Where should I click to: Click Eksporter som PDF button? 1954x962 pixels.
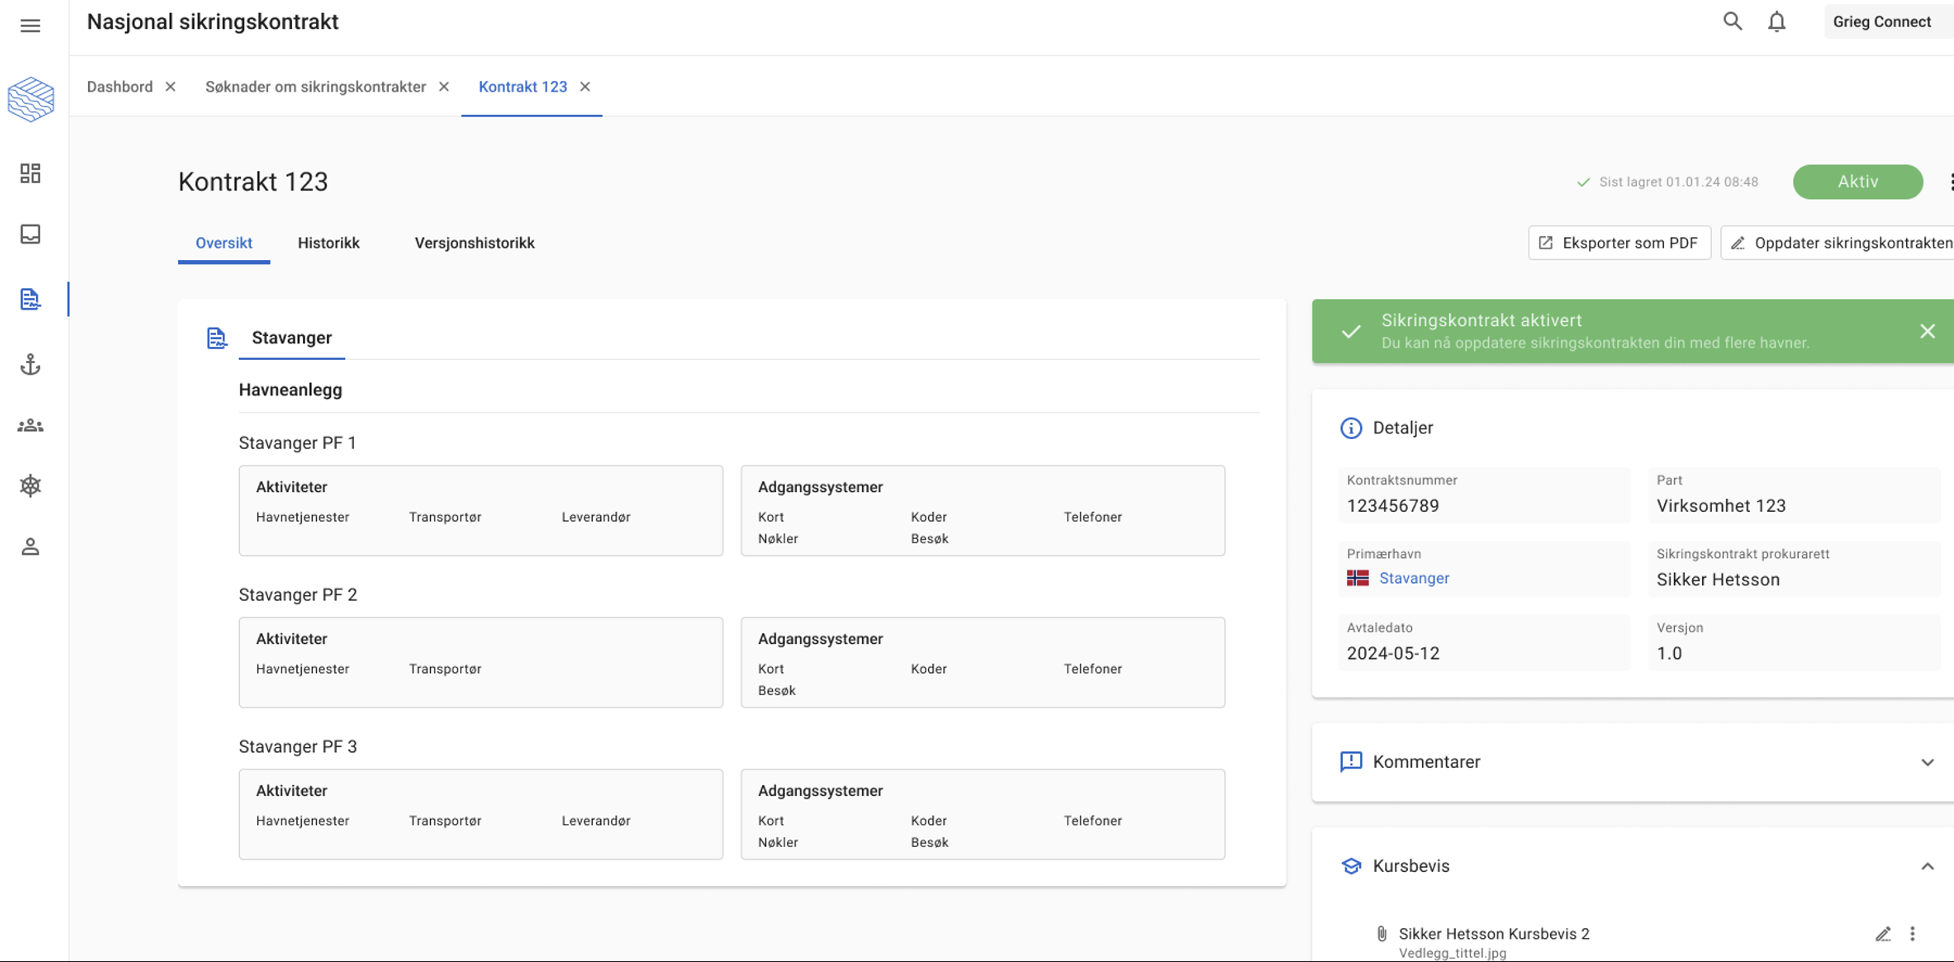pyautogui.click(x=1618, y=243)
